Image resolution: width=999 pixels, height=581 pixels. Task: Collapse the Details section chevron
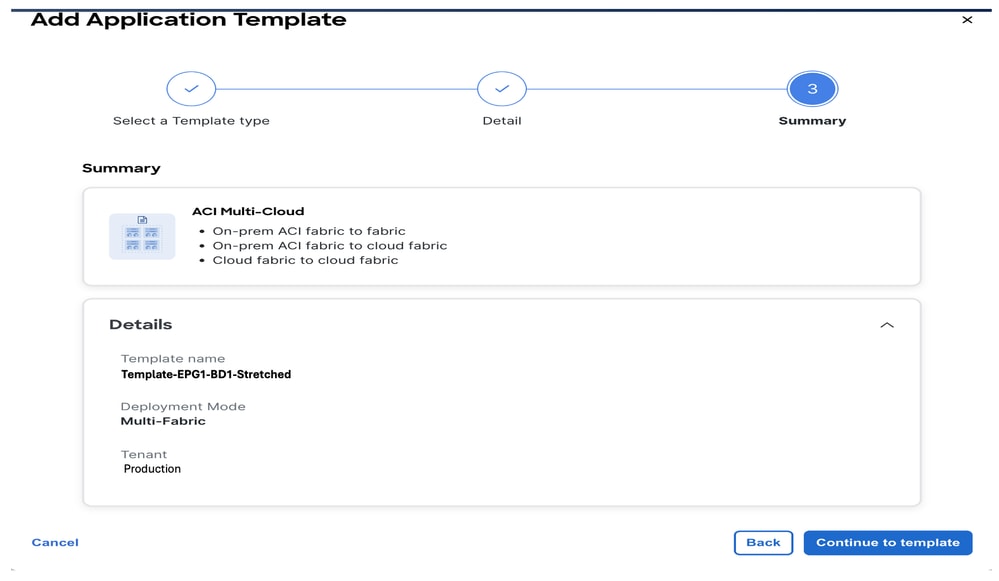tap(887, 325)
